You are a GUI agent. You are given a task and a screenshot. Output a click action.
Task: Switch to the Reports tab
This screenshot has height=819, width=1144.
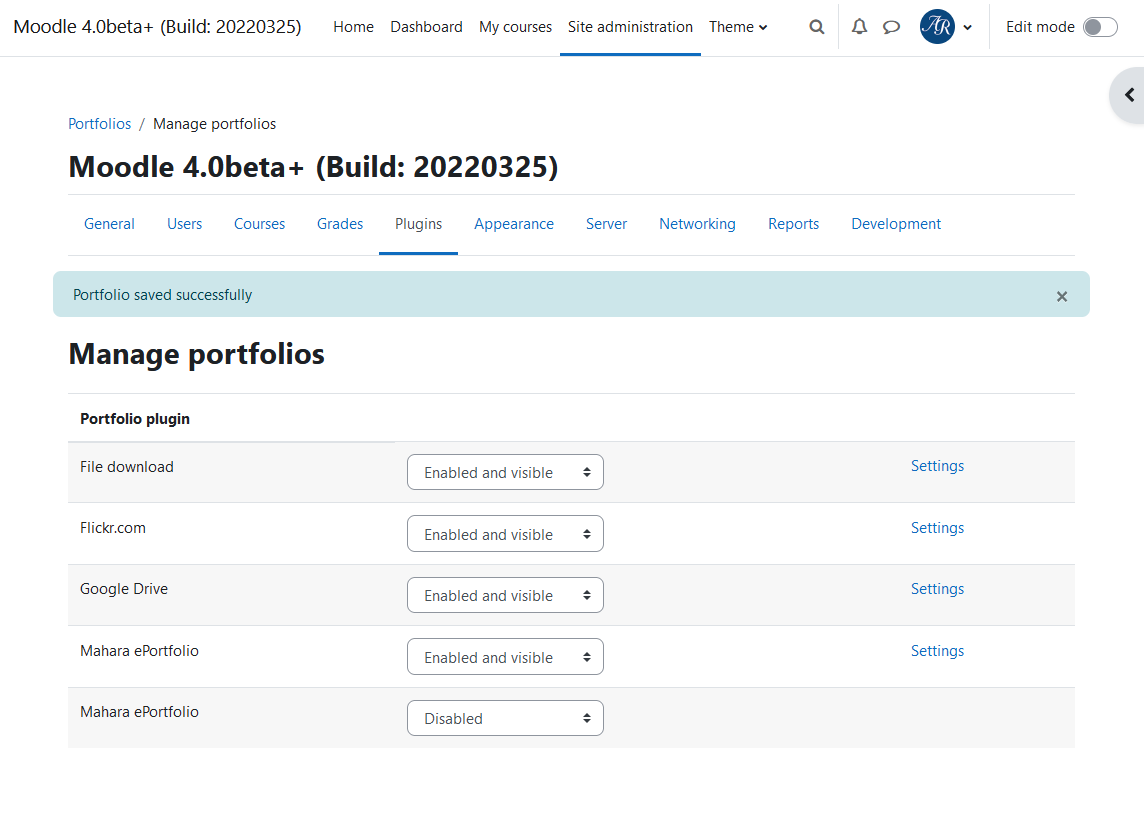[x=794, y=224]
